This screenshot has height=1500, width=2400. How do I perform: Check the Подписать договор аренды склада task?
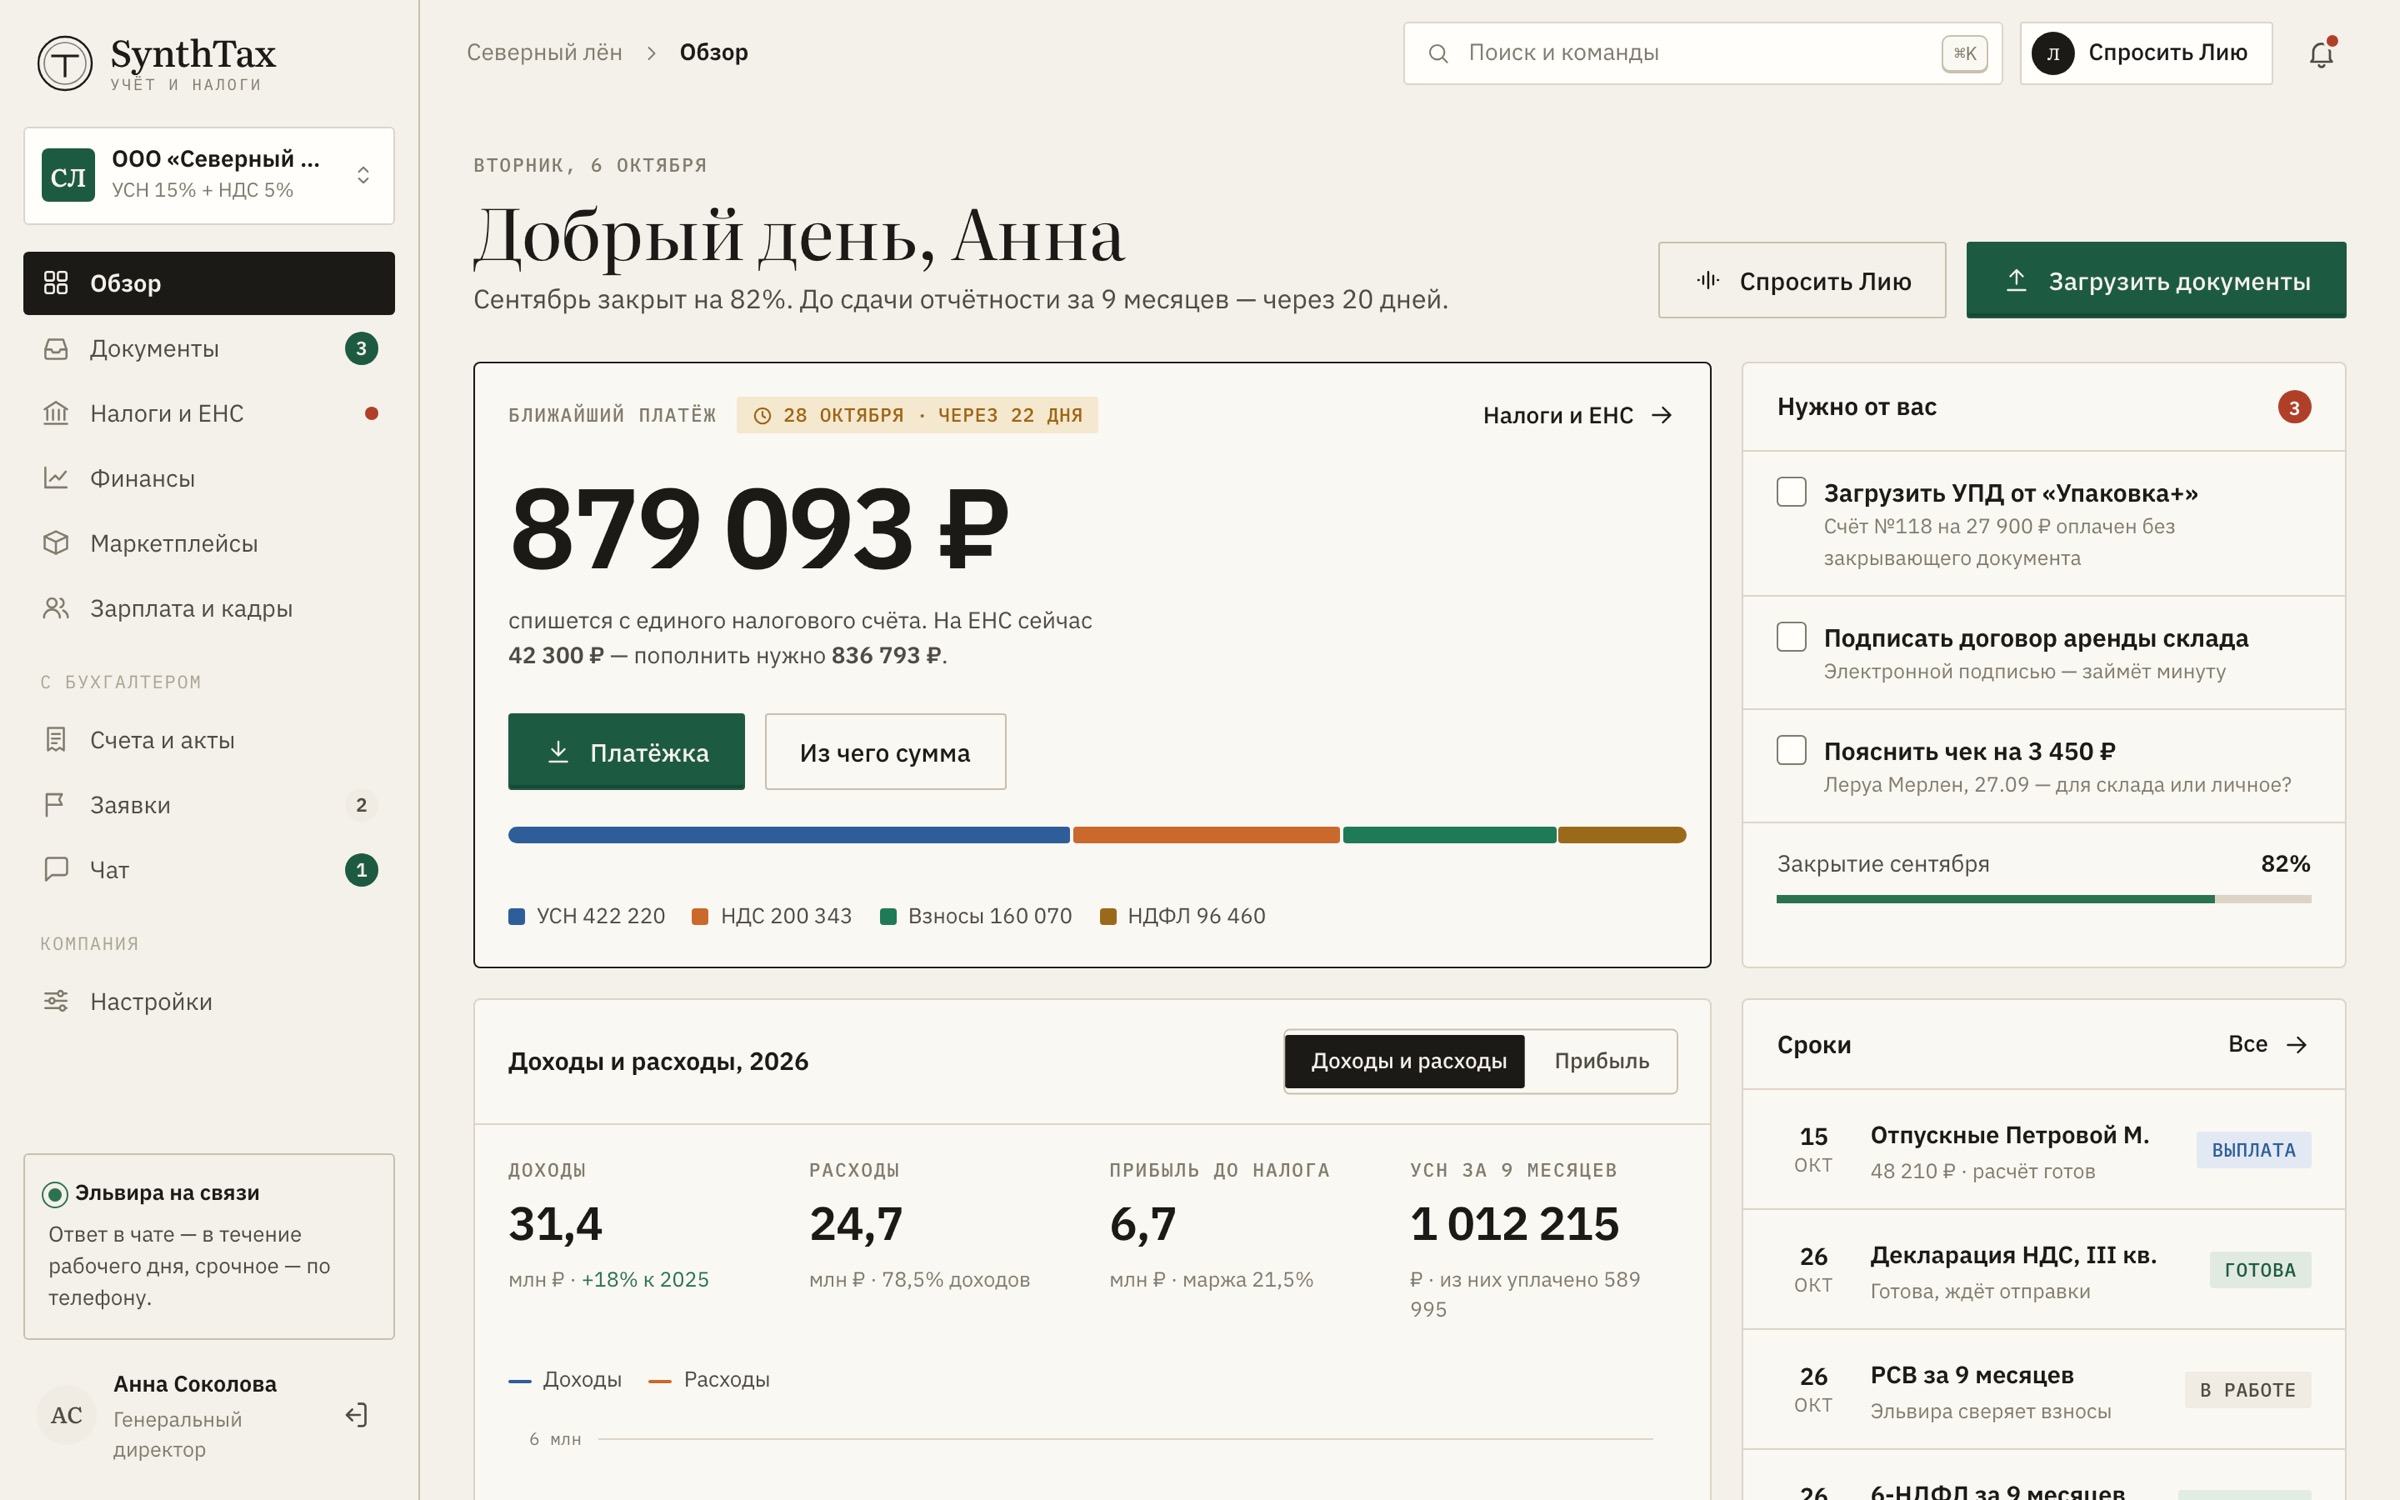pos(1791,637)
